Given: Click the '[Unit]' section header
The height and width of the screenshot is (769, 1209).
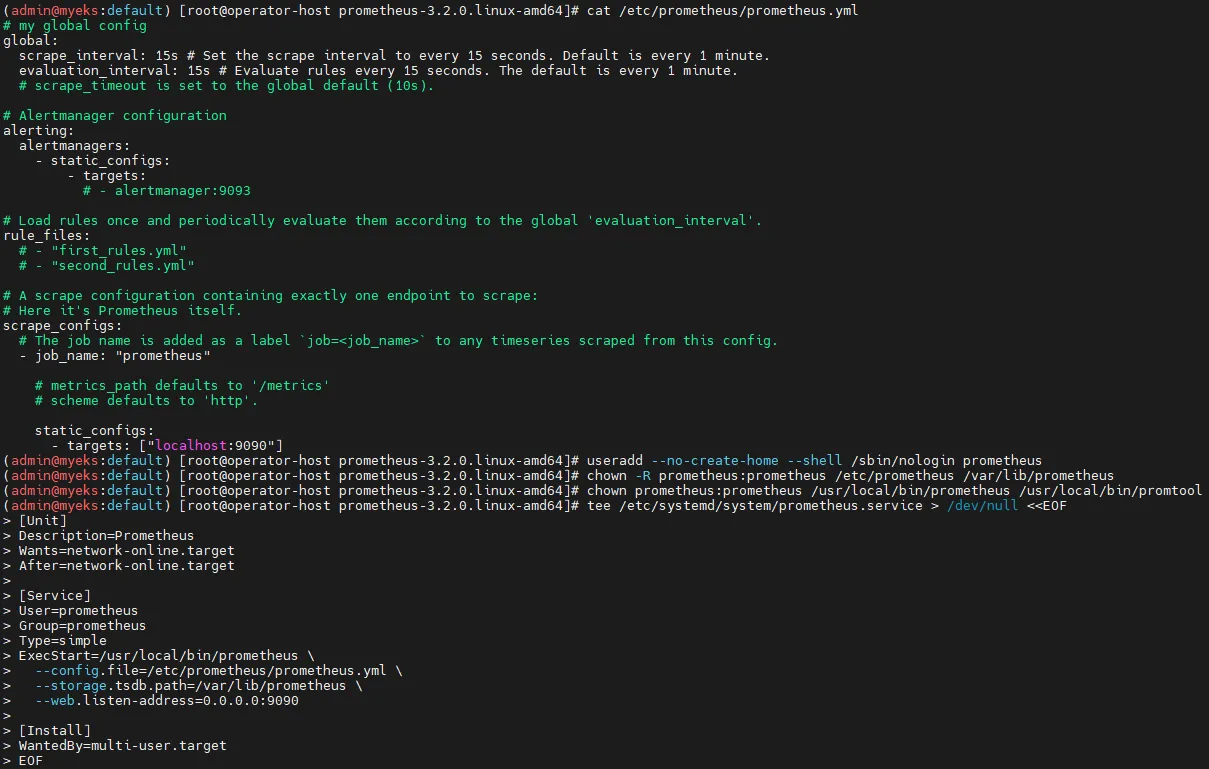Looking at the screenshot, I should click(x=43, y=520).
